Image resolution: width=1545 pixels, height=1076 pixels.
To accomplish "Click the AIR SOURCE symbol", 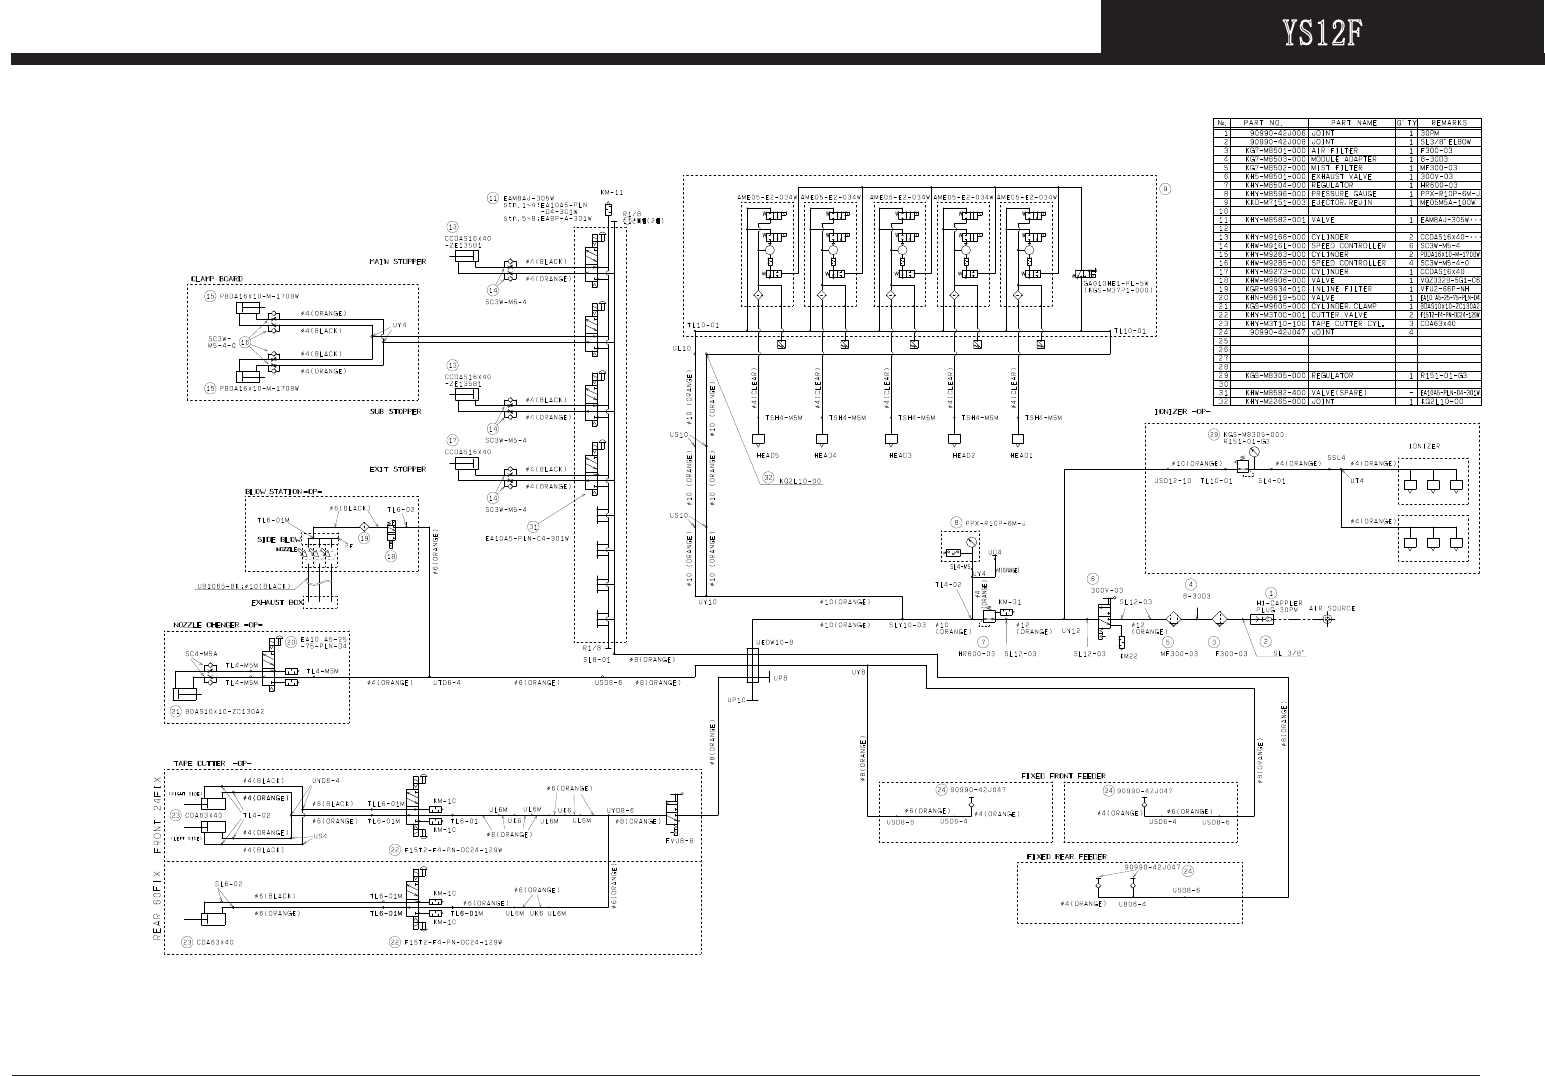I will [1327, 620].
